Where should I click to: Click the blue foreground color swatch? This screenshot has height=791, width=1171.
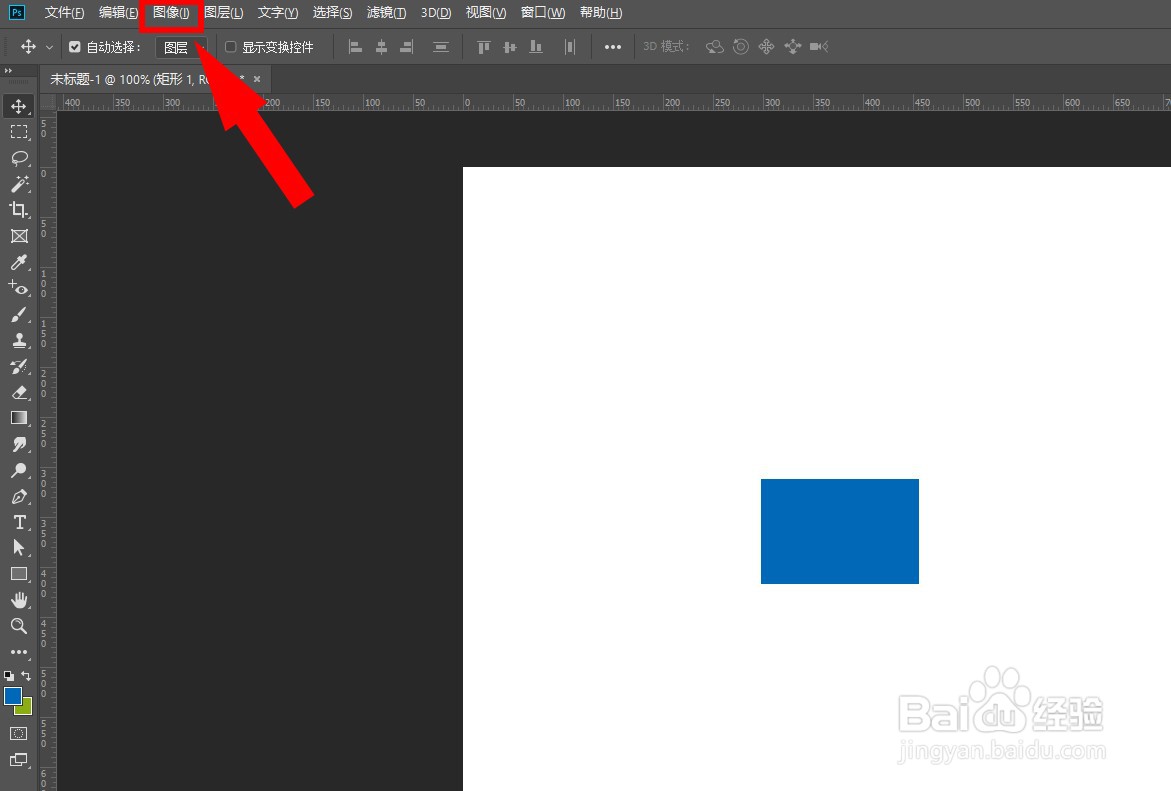13,696
